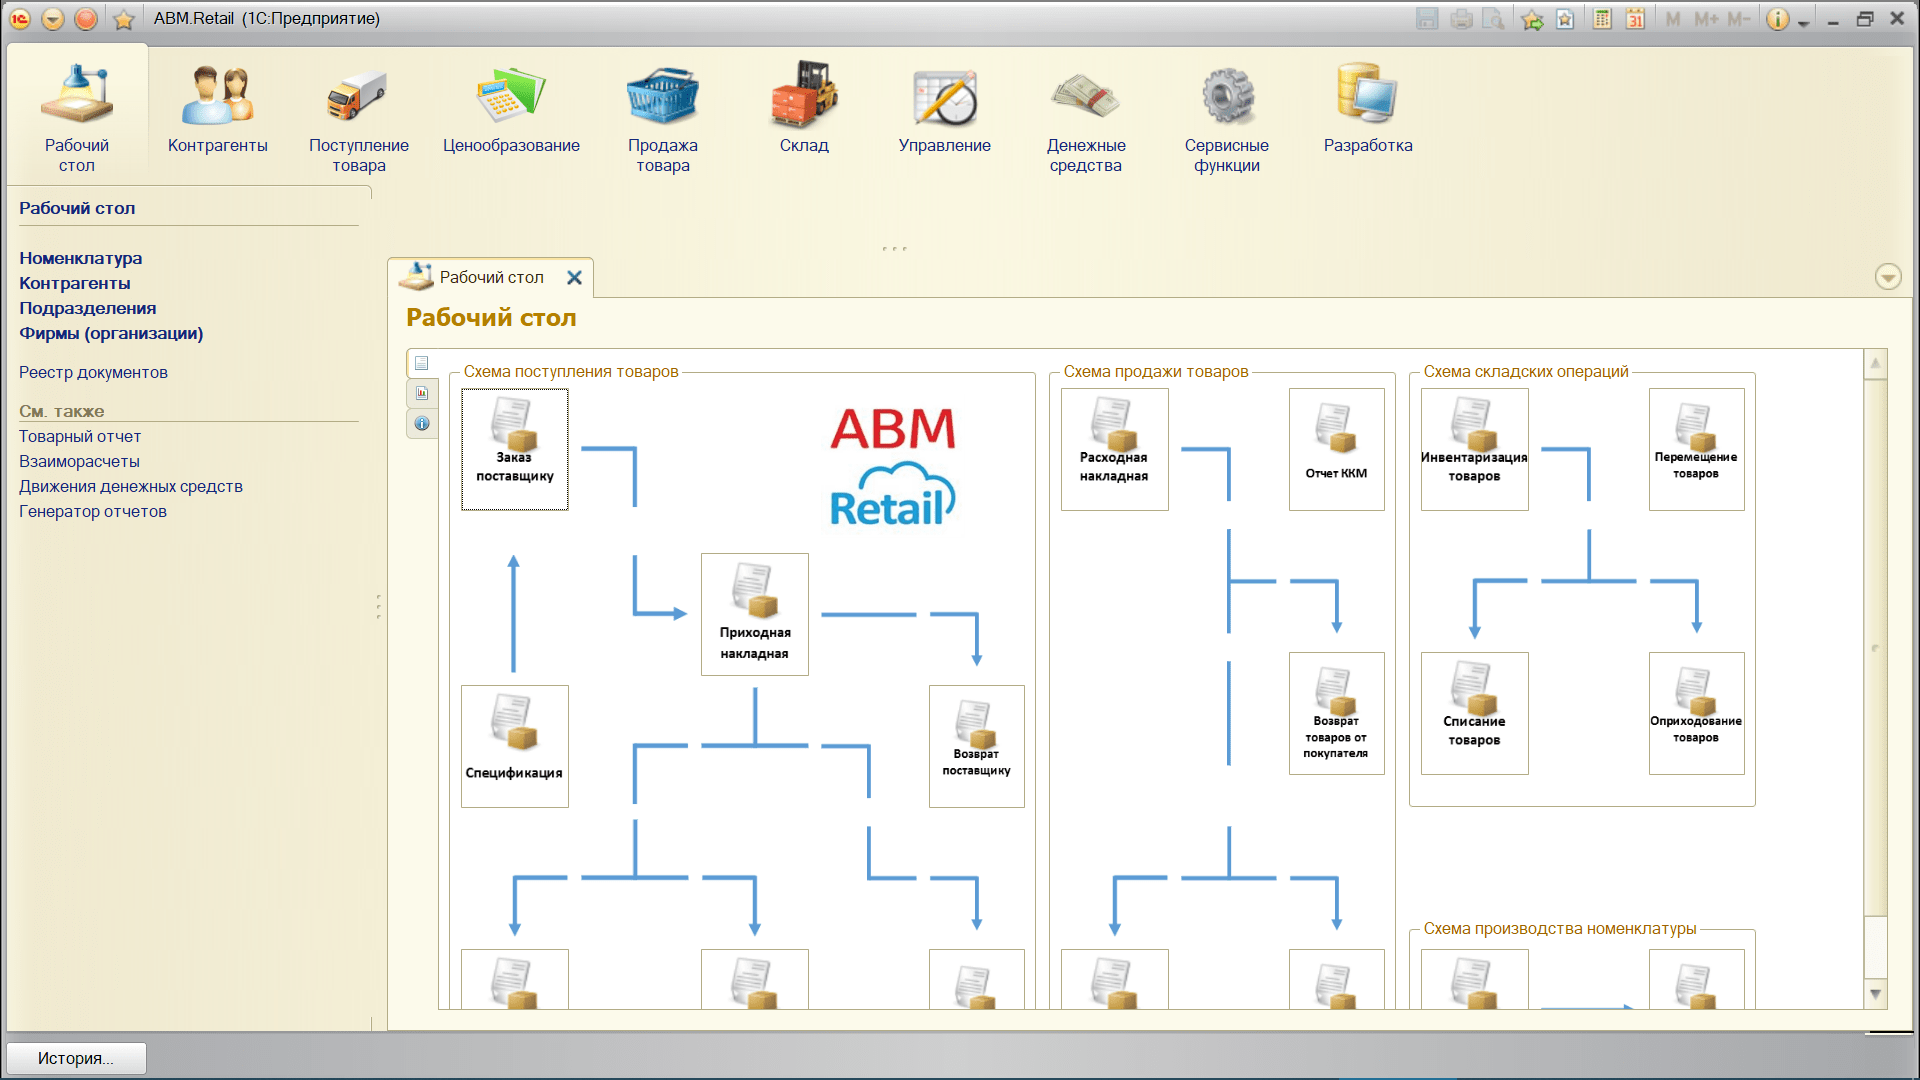Click the favorites star in title bar
1920x1080 pixels.
[123, 19]
